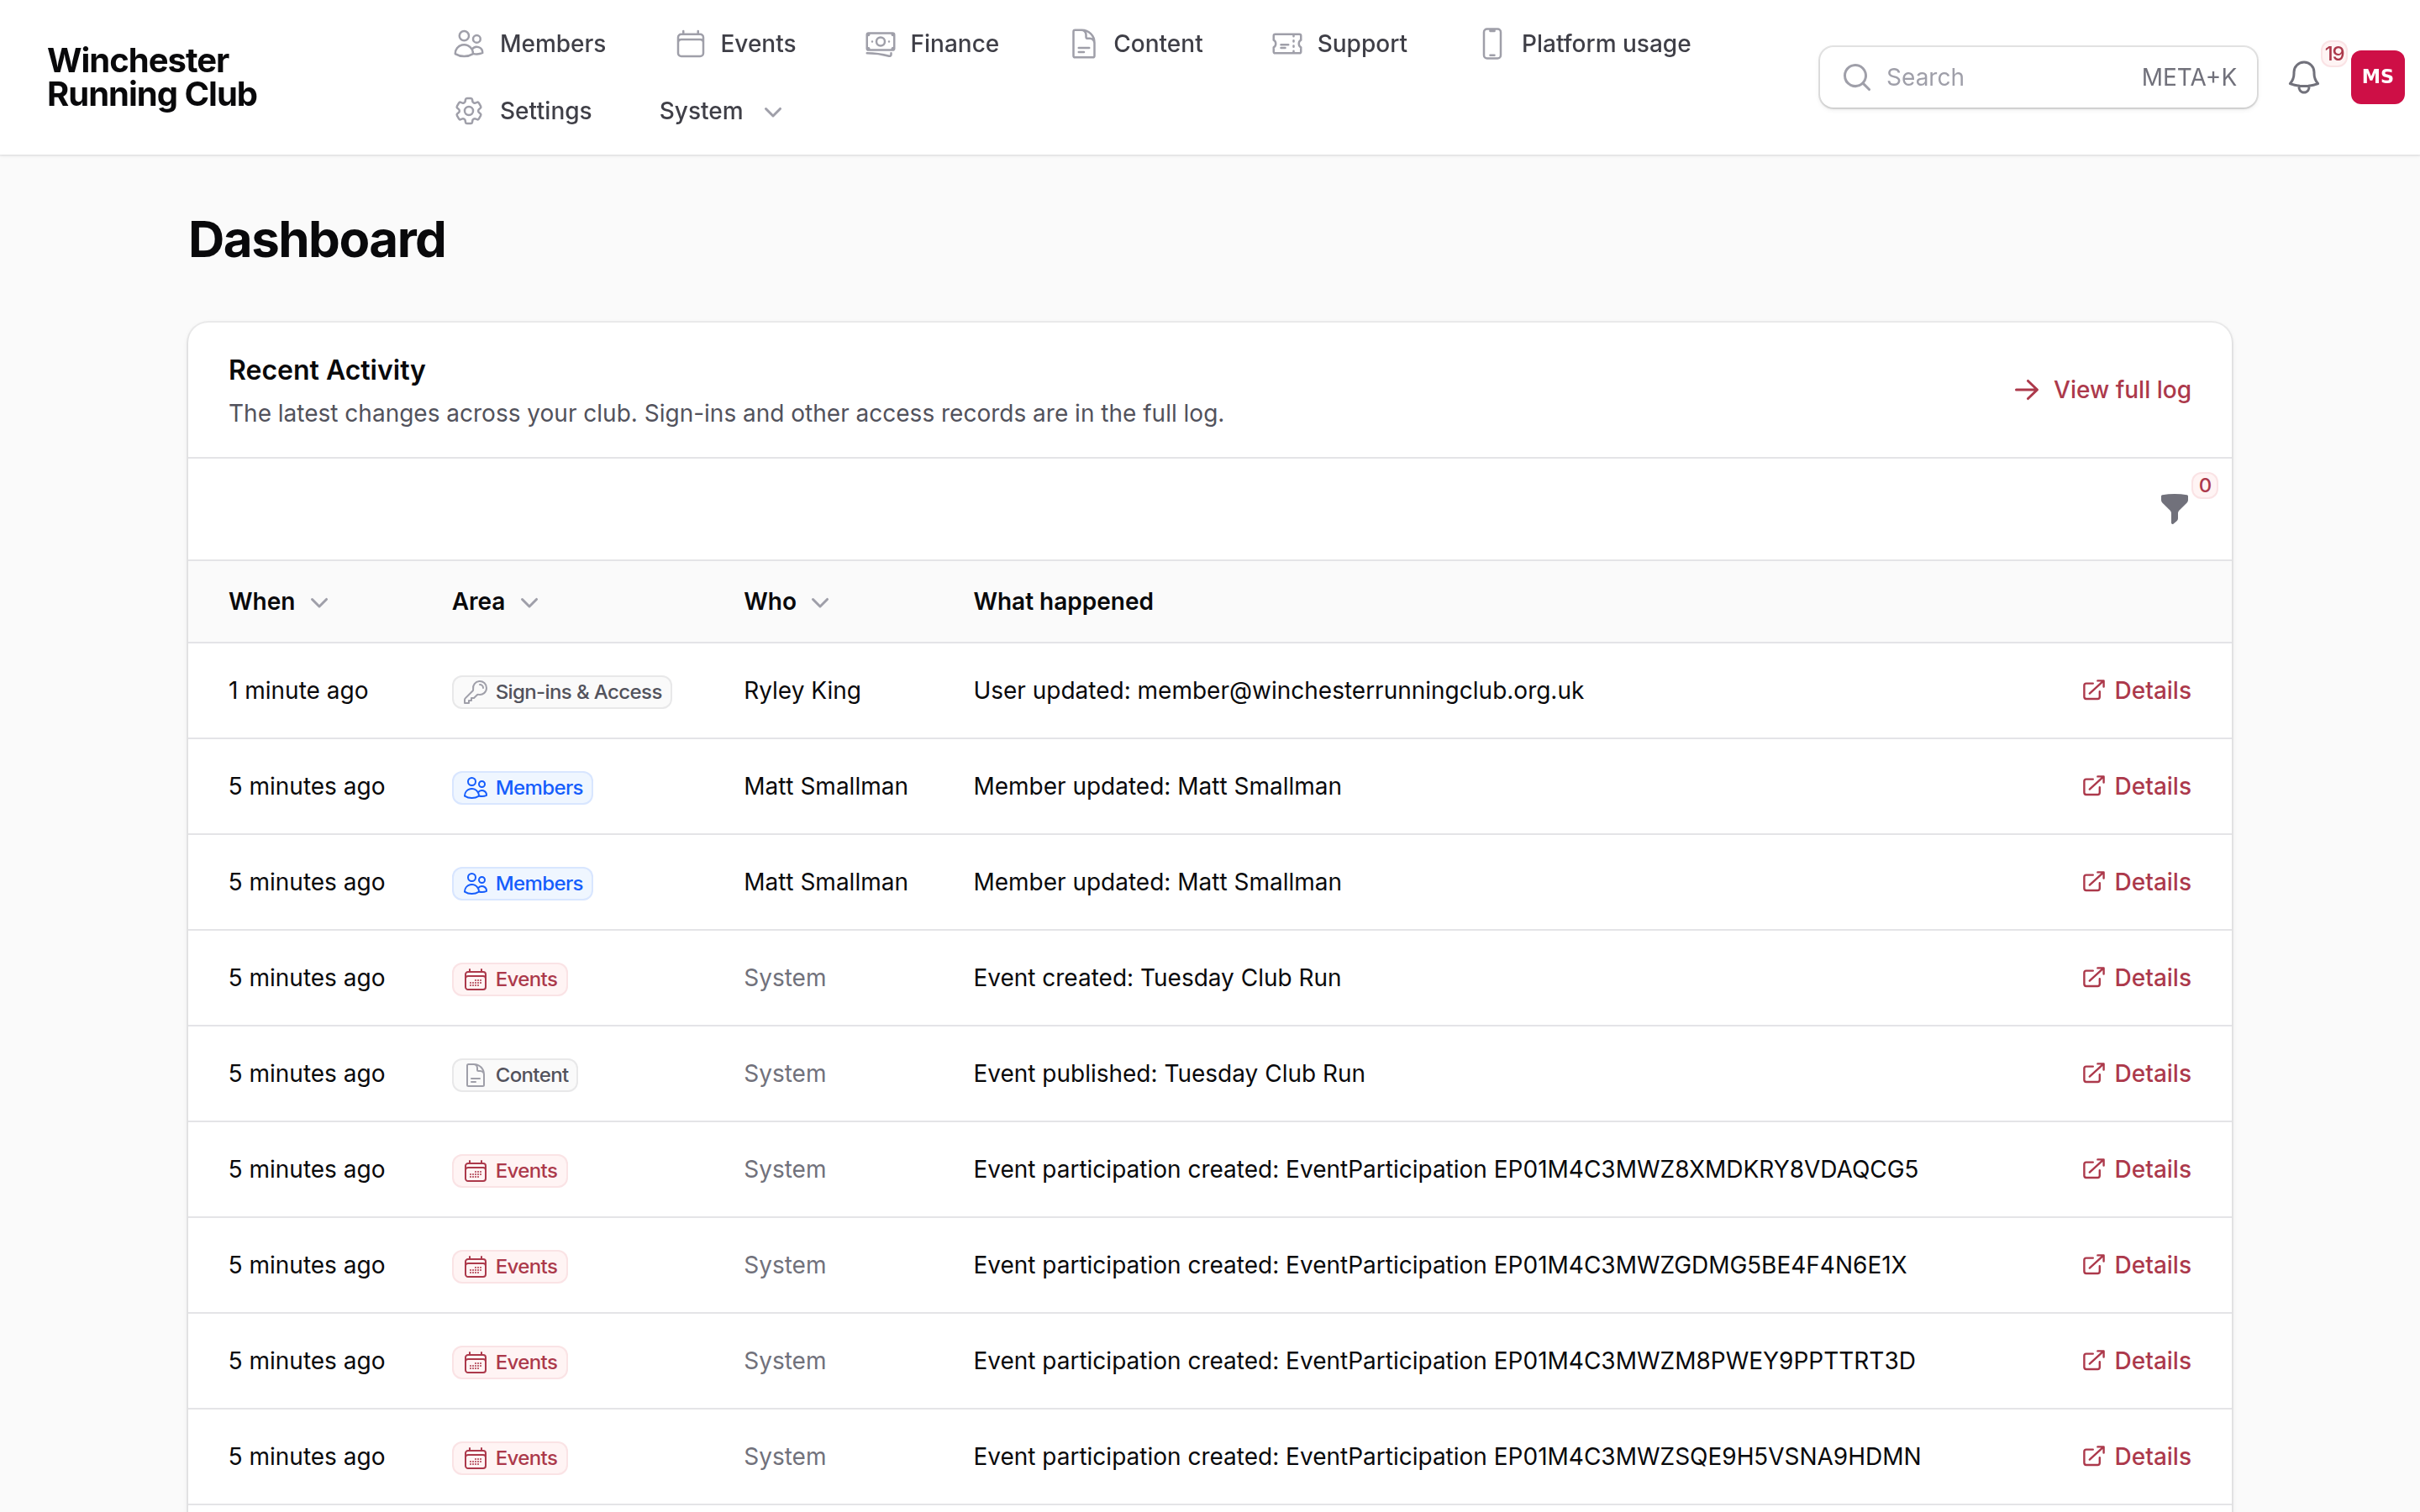This screenshot has width=2420, height=1512.
Task: Click the arrow icon beside View full log
Action: 2027,389
